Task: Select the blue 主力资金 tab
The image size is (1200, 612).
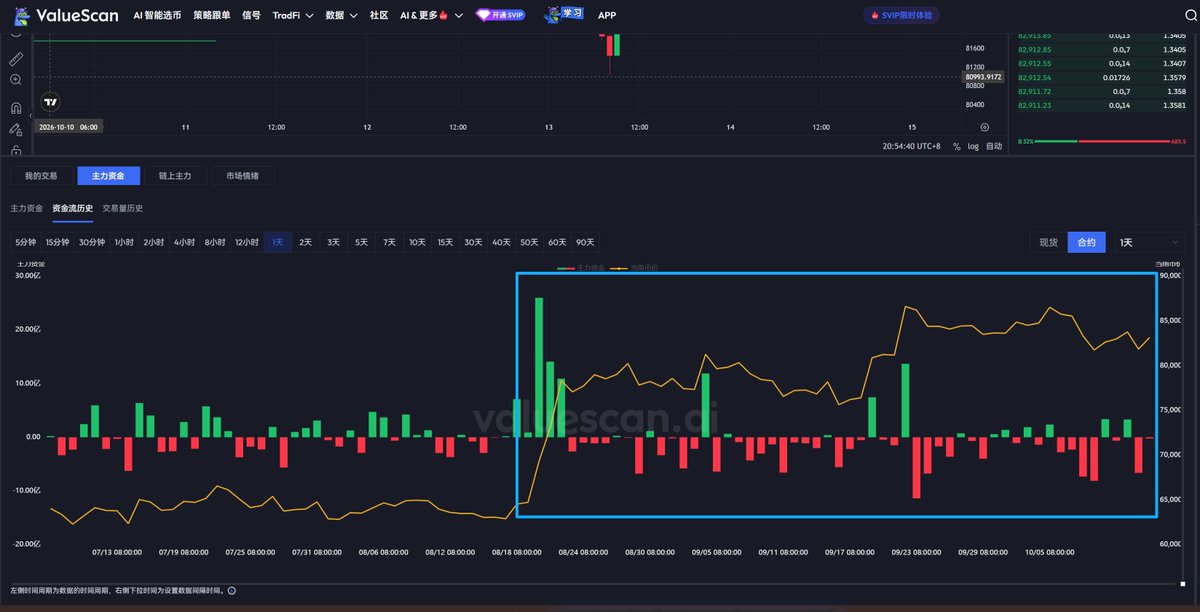Action: 108,176
